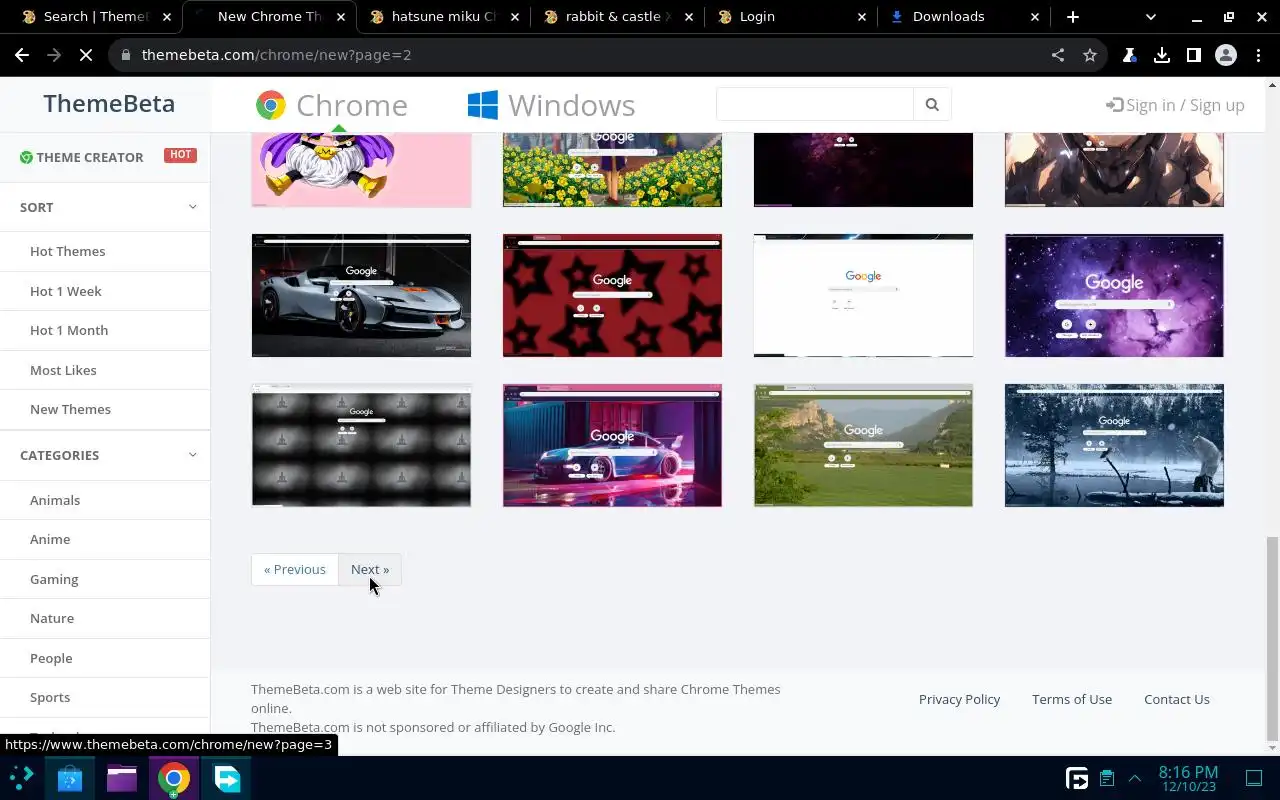Viewport: 1280px width, 800px height.
Task: Share this page using the address bar share icon
Action: pyautogui.click(x=1058, y=55)
